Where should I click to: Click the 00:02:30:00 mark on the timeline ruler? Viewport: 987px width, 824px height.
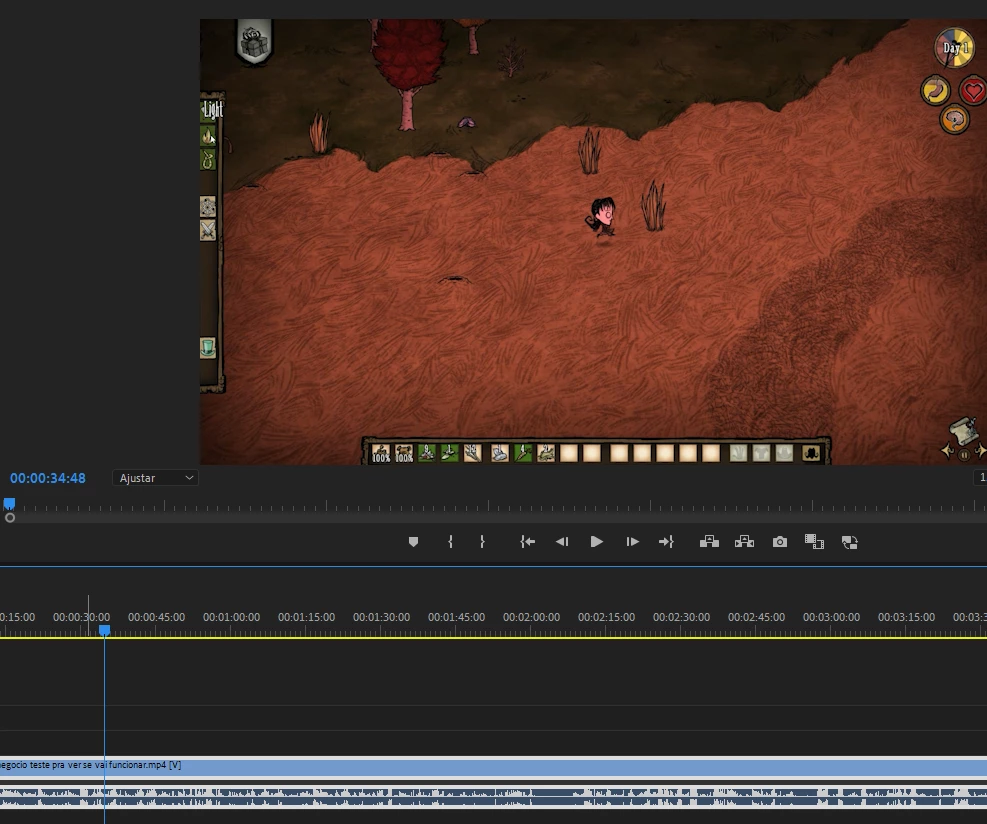point(681,618)
